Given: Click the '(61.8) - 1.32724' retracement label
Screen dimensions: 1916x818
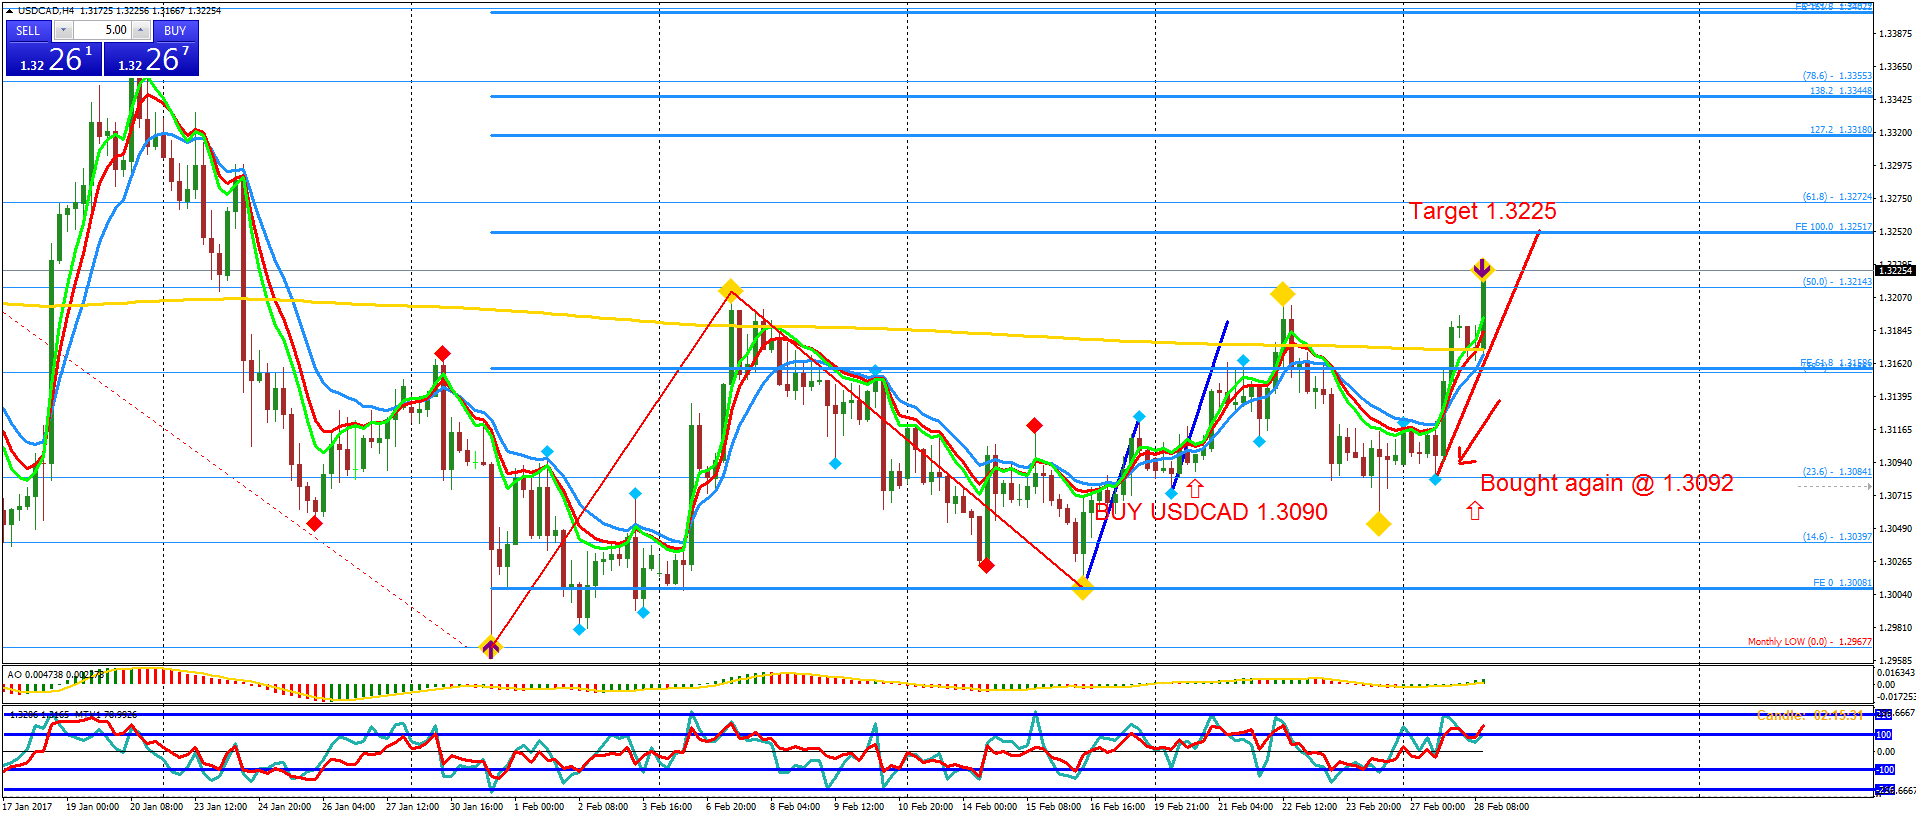Looking at the screenshot, I should 1837,197.
